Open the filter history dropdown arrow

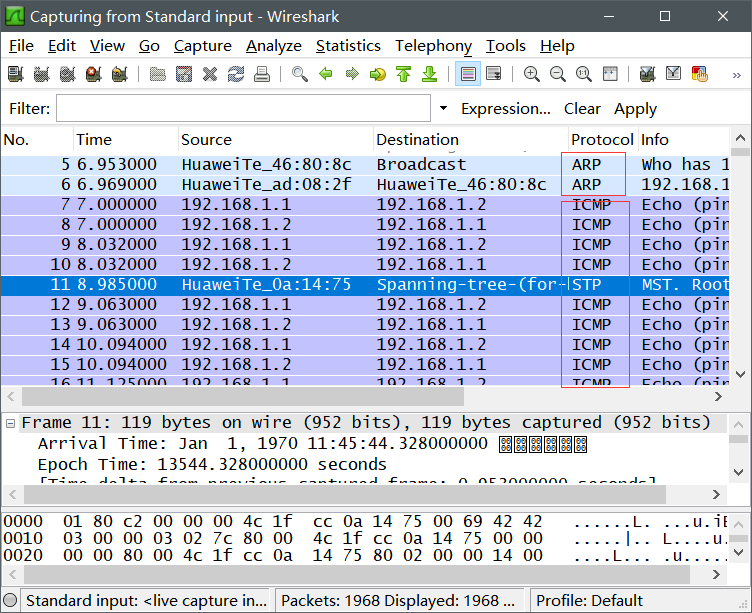444,108
